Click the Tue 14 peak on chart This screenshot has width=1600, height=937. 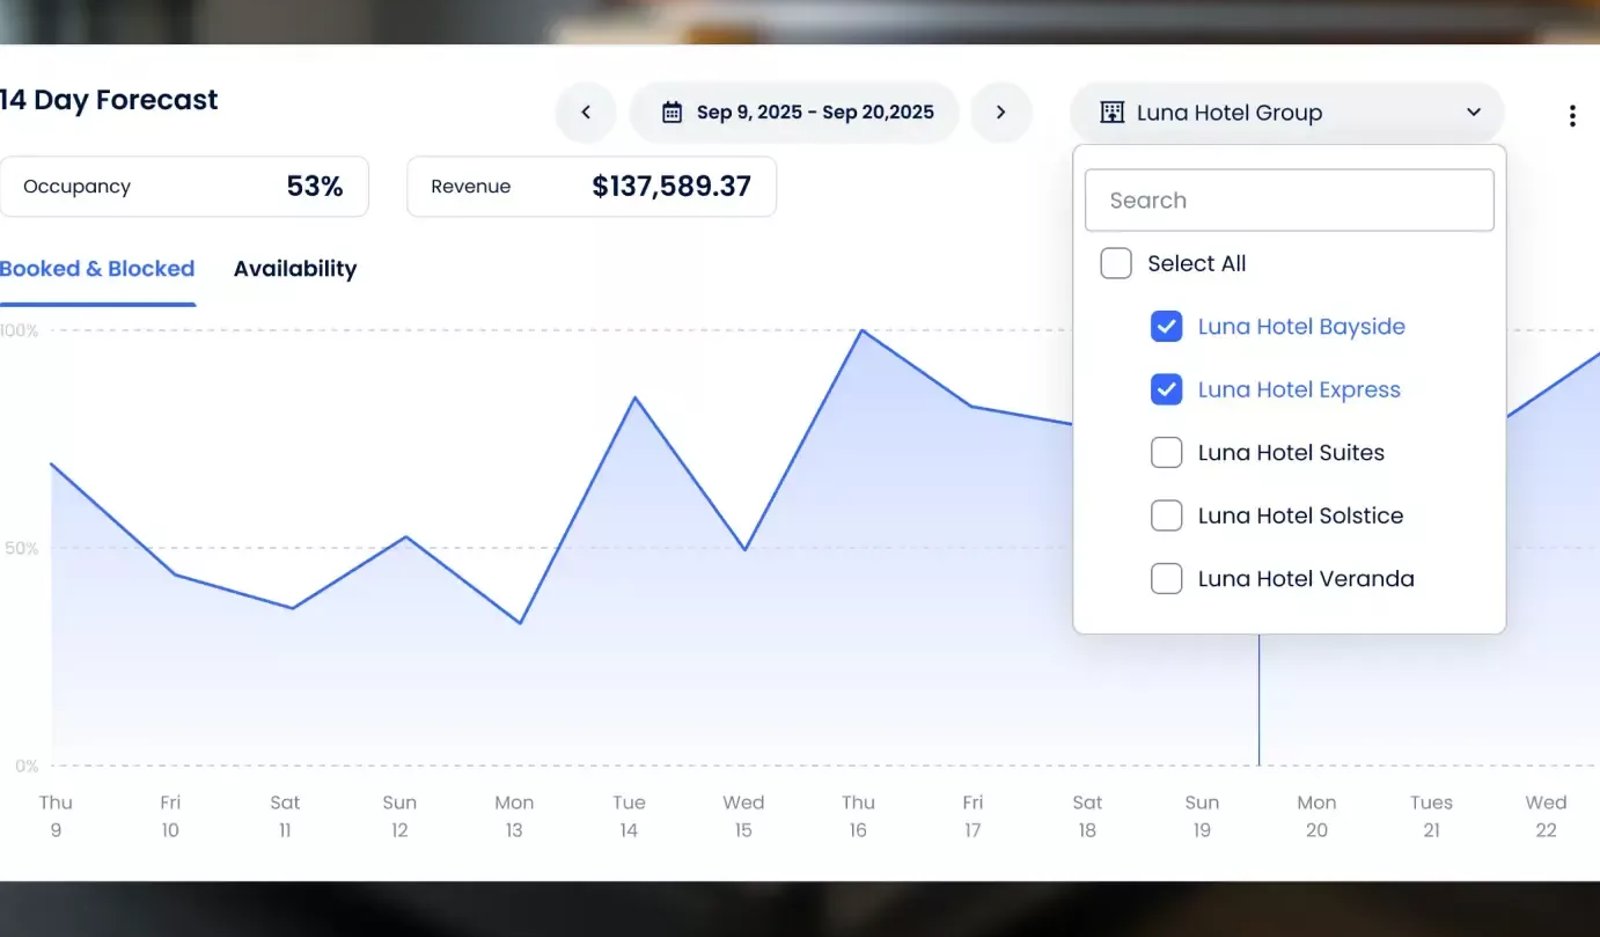[x=634, y=397]
